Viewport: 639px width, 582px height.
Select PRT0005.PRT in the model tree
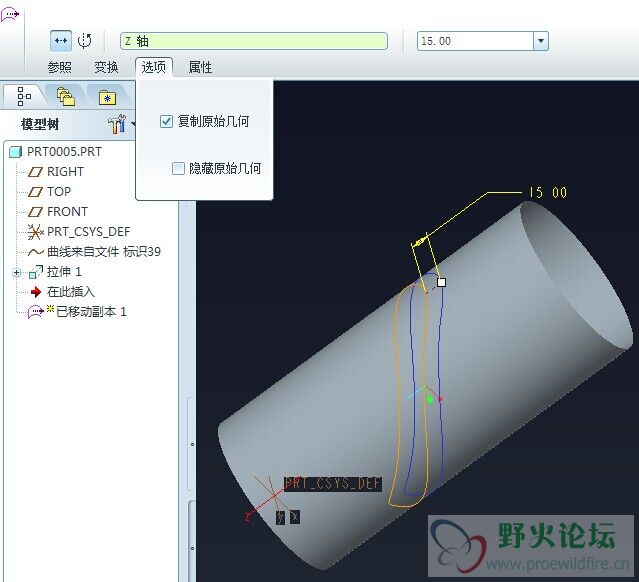click(64, 152)
